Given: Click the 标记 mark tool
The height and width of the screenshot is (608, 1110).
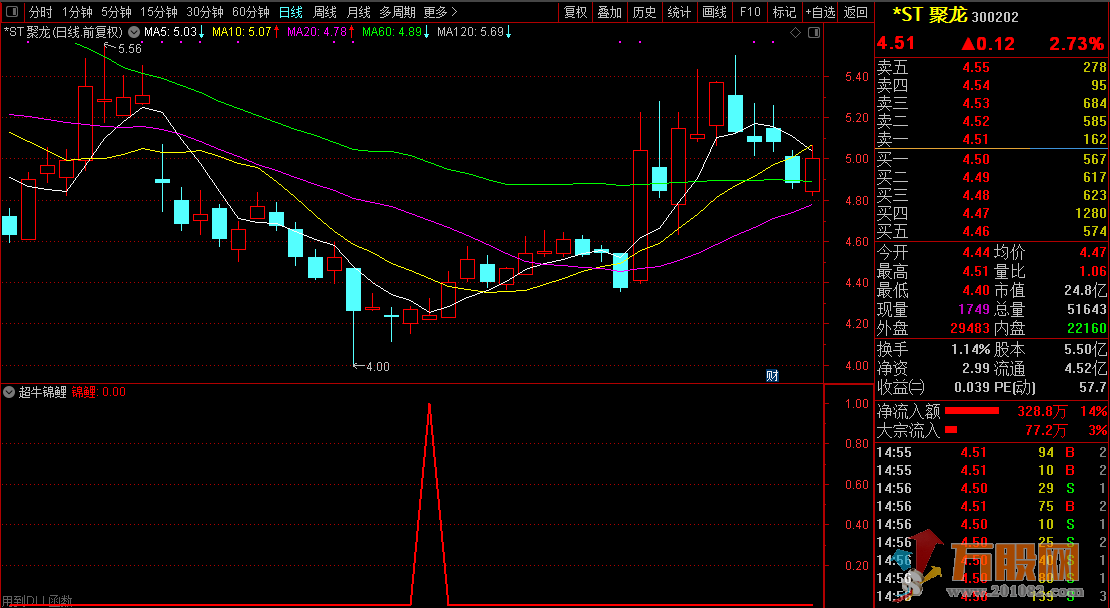Looking at the screenshot, I should 784,12.
